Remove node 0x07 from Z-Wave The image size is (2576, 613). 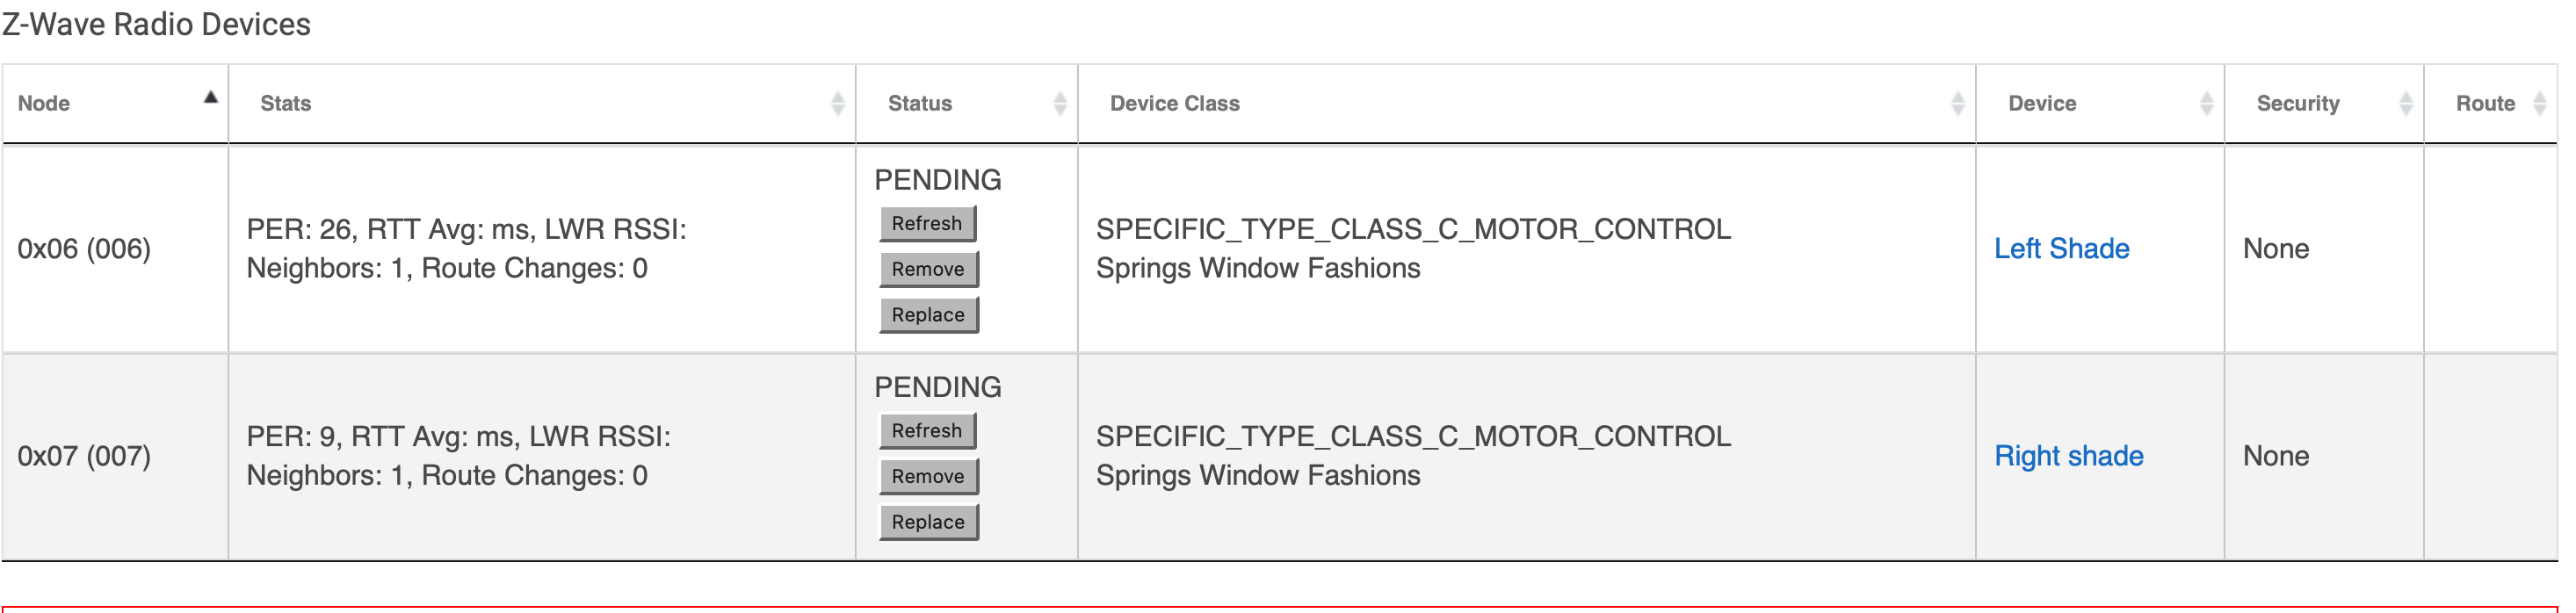pyautogui.click(x=928, y=477)
